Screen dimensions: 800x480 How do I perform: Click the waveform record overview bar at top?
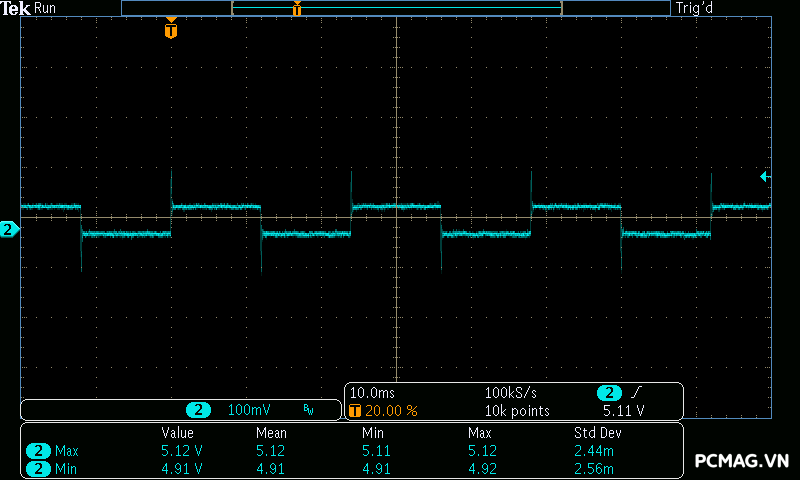point(395,8)
